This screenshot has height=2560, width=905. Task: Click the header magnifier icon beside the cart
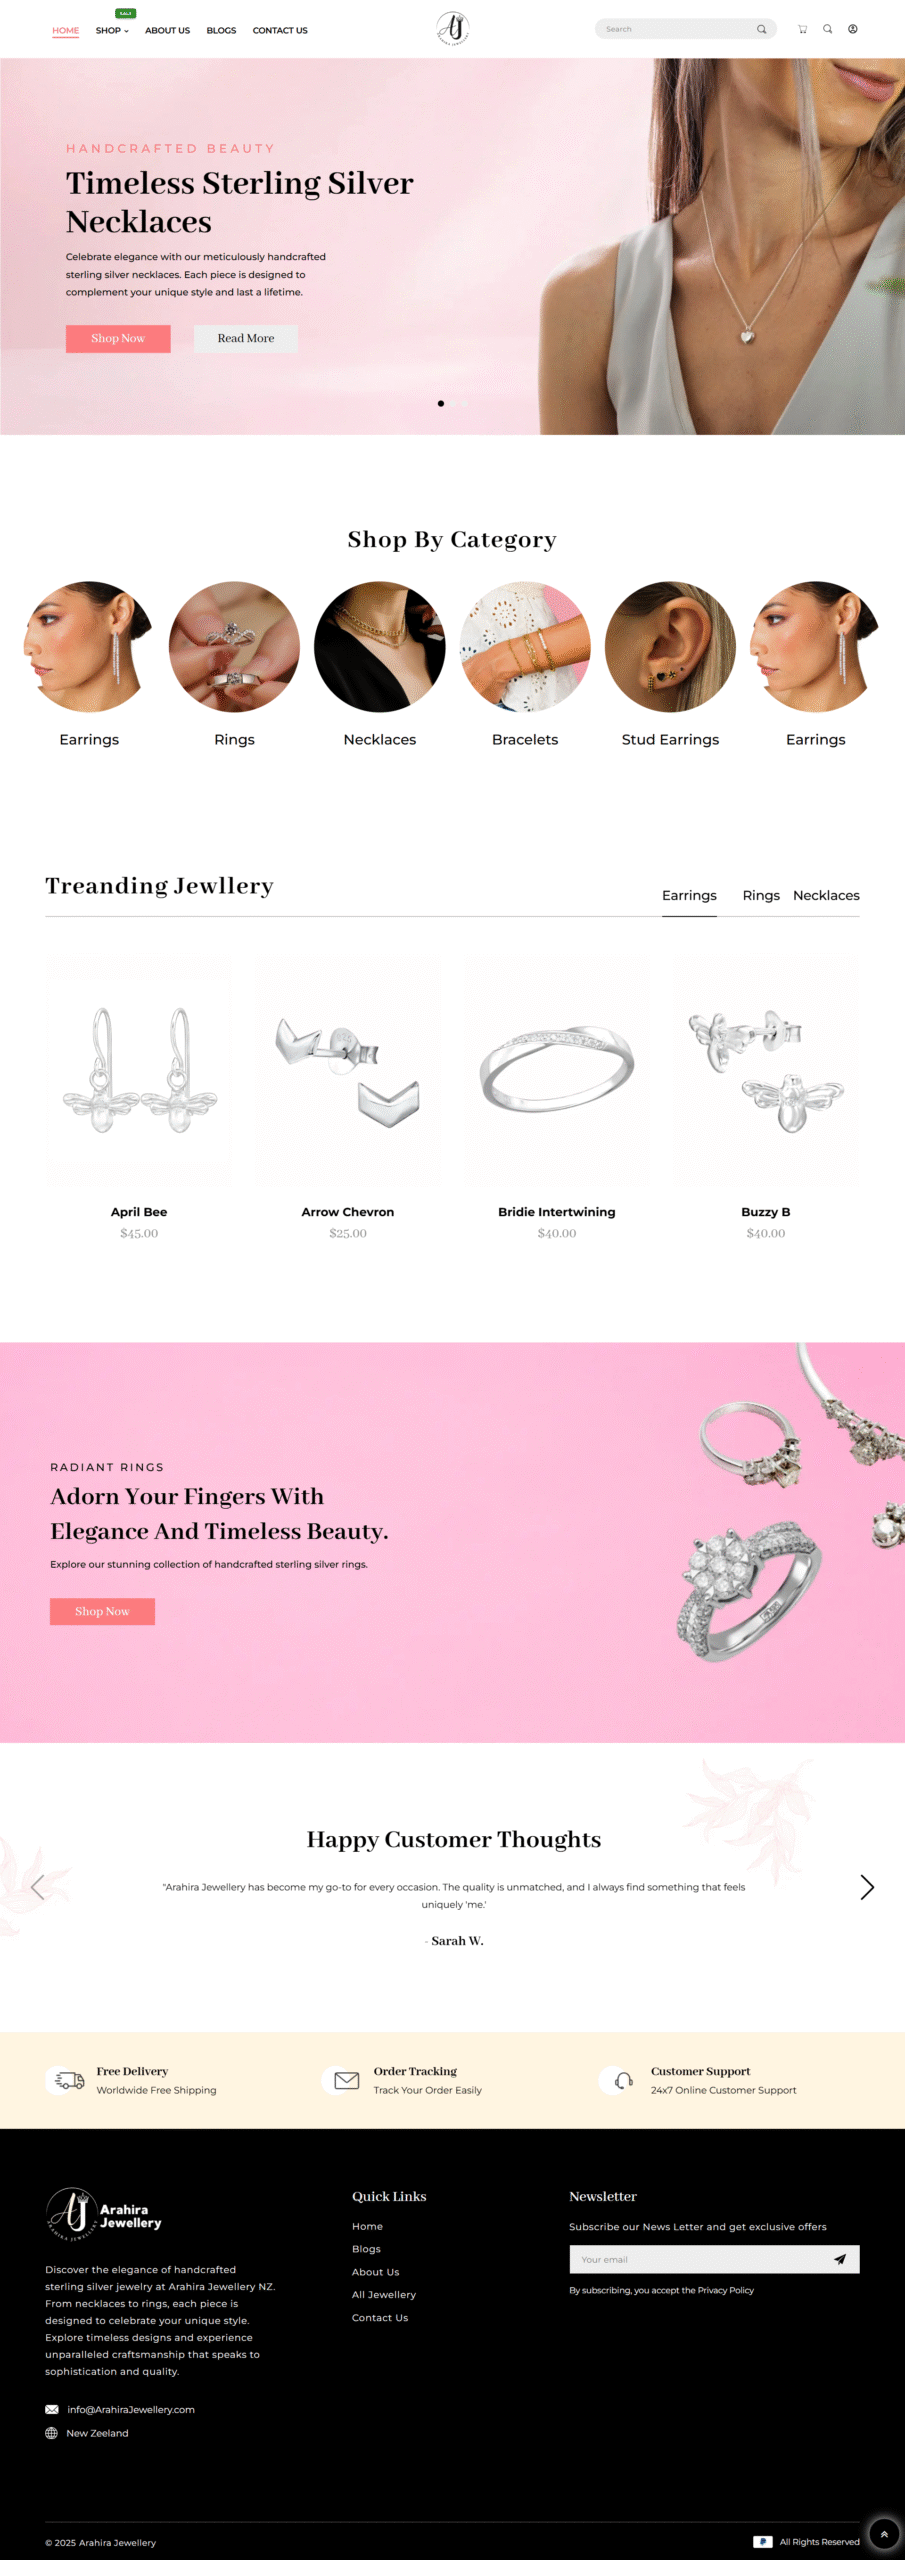coord(827,29)
